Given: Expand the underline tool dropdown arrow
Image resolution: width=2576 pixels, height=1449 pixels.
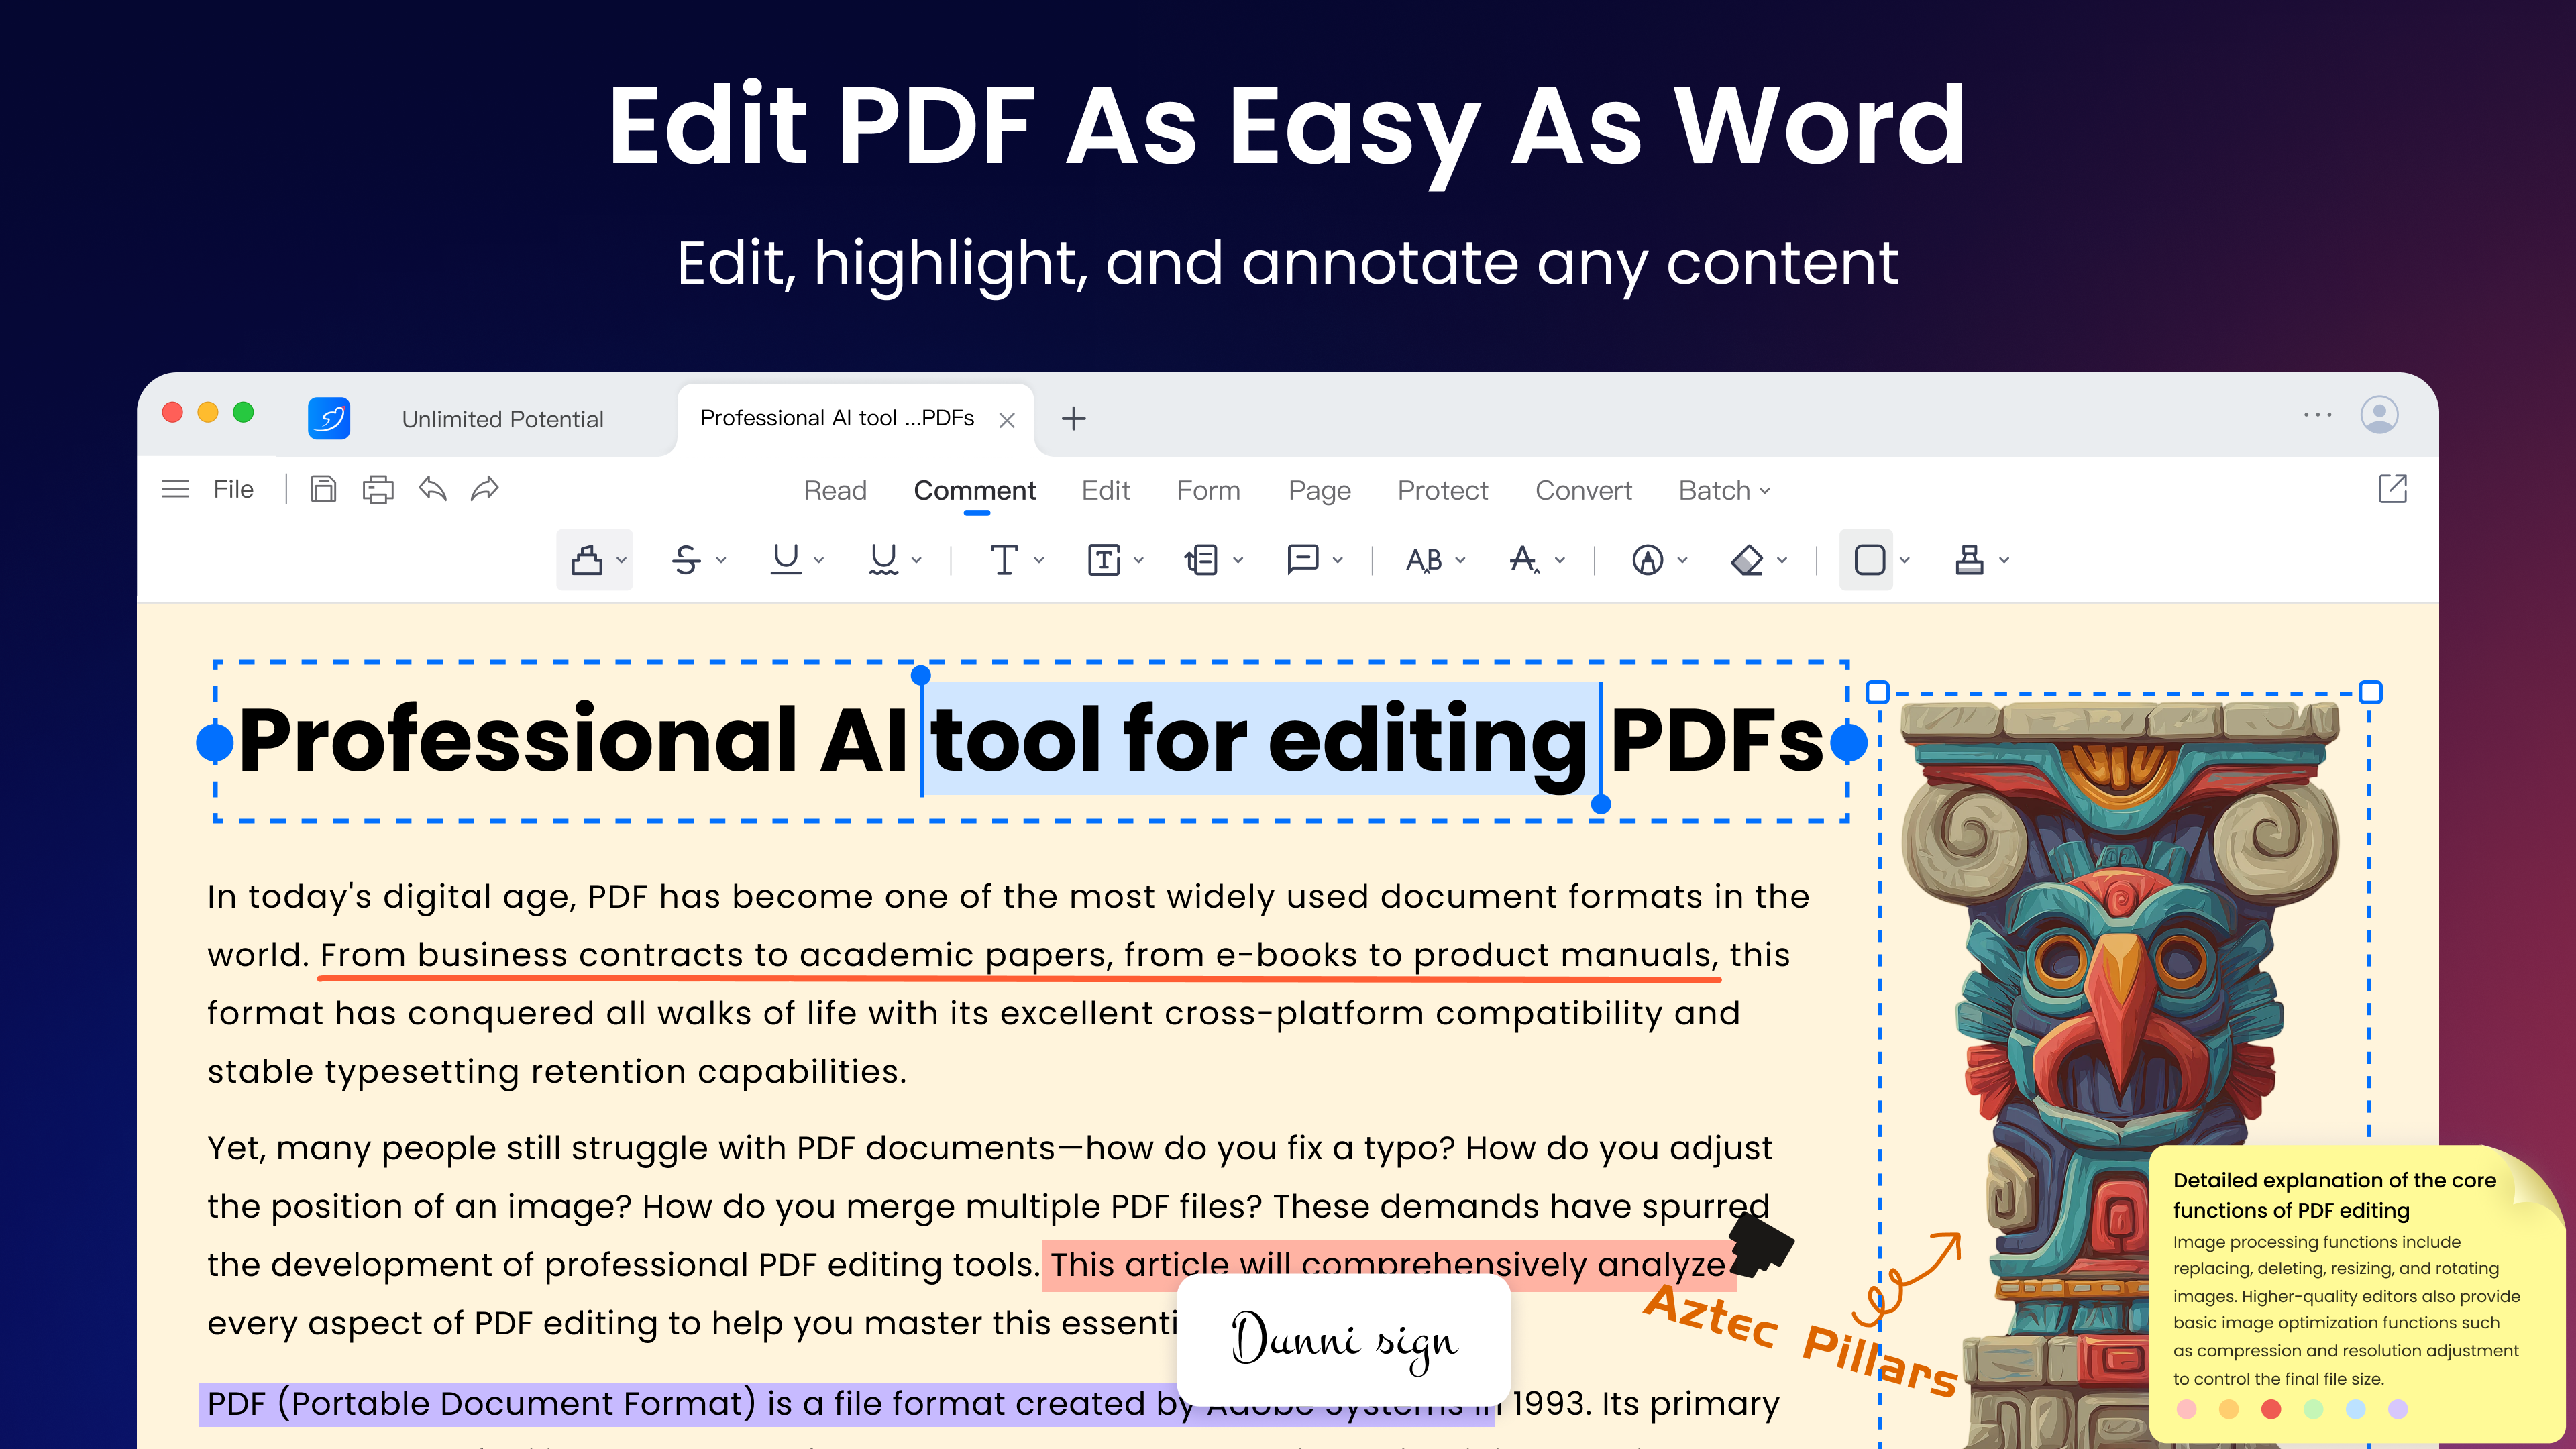Looking at the screenshot, I should click(x=819, y=560).
